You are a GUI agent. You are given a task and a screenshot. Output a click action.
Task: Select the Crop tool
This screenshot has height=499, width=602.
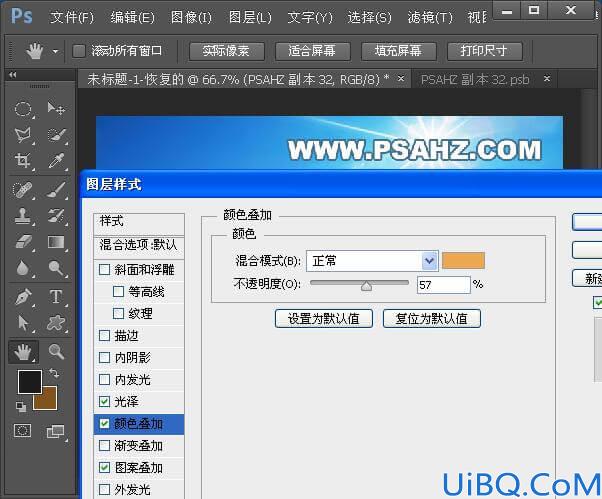pyautogui.click(x=23, y=161)
